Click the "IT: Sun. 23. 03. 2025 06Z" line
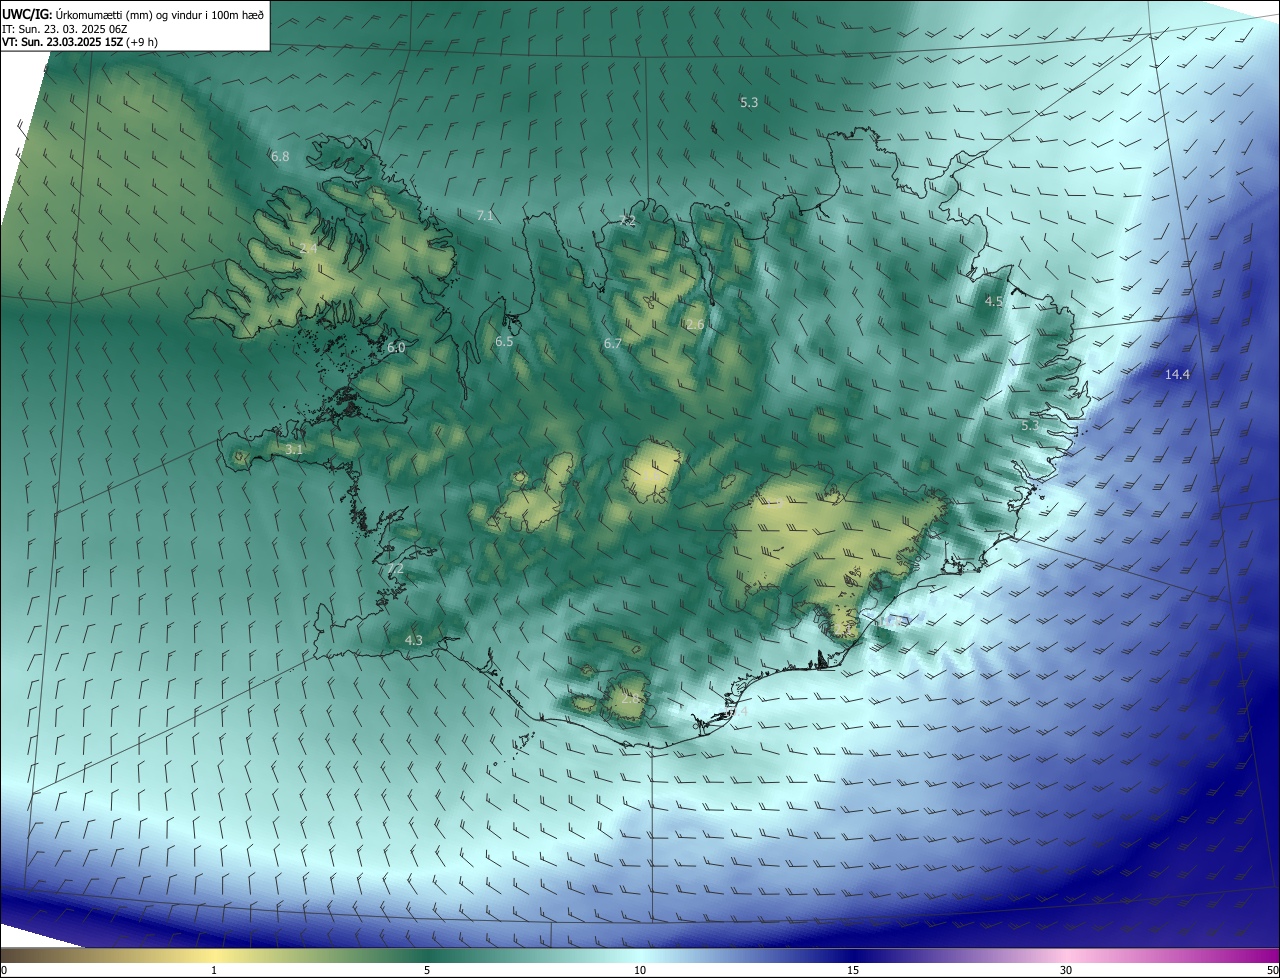This screenshot has height=978, width=1280. [65, 29]
